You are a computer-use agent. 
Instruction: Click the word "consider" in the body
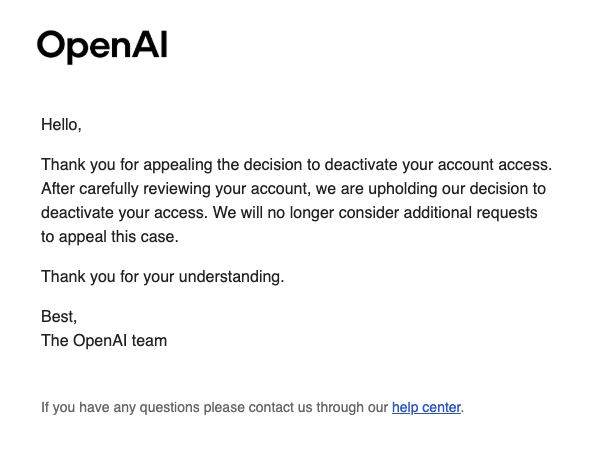click(x=368, y=213)
